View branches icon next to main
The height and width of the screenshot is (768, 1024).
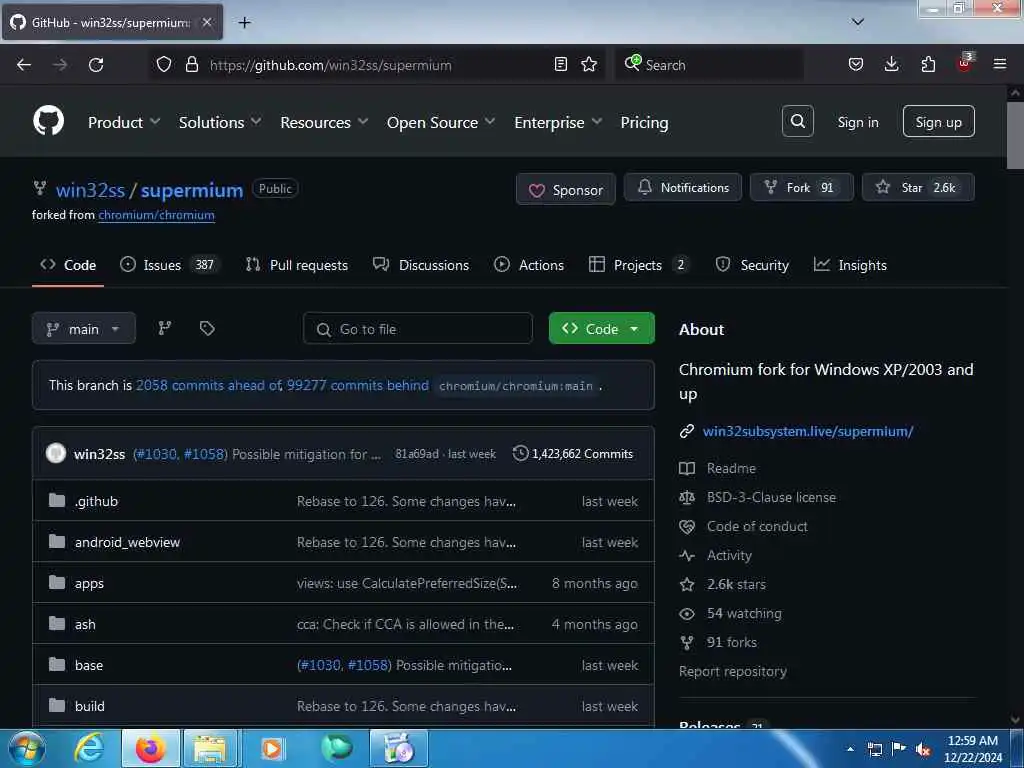pos(165,328)
